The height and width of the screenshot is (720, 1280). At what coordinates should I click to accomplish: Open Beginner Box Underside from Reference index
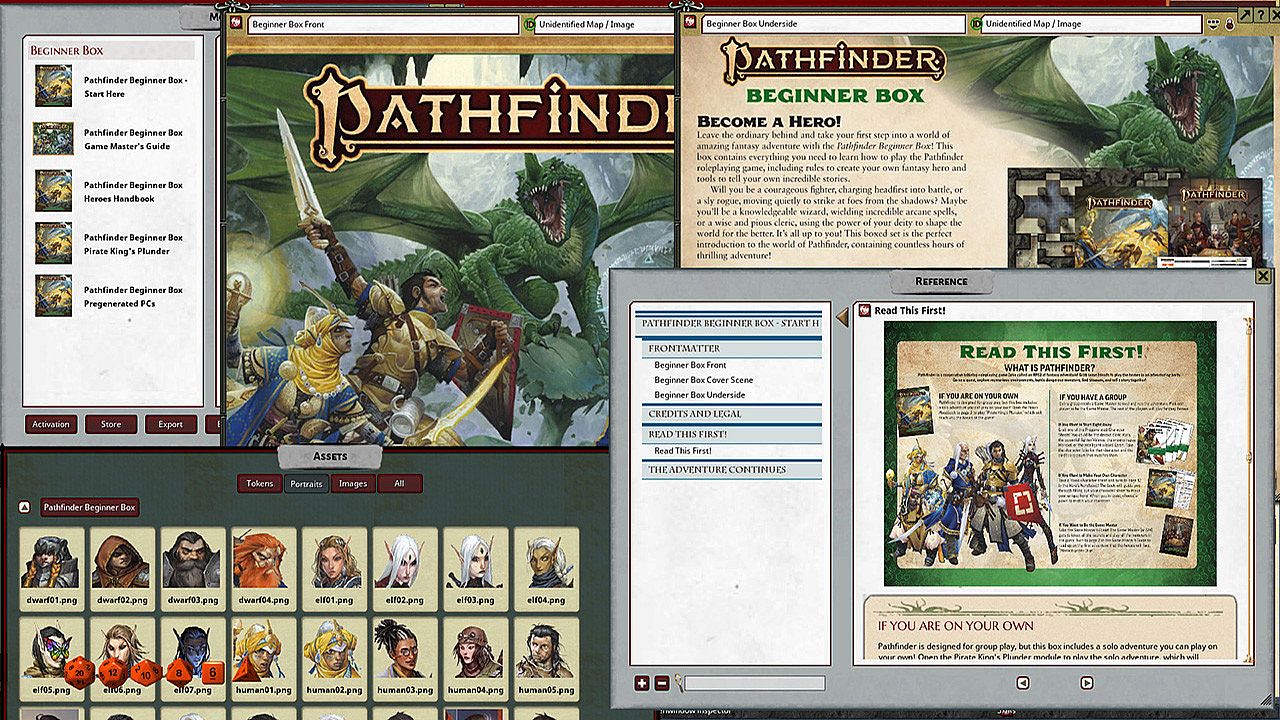pos(700,395)
